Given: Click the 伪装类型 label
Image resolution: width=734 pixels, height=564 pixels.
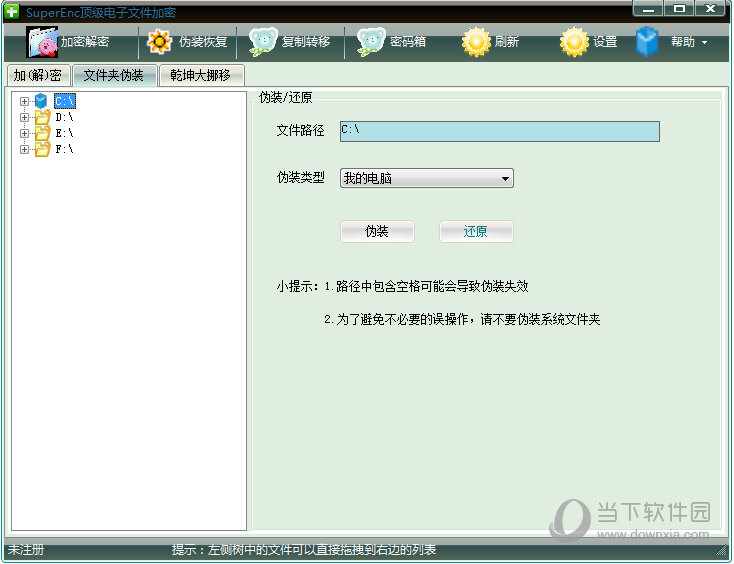Looking at the screenshot, I should click(301, 177).
